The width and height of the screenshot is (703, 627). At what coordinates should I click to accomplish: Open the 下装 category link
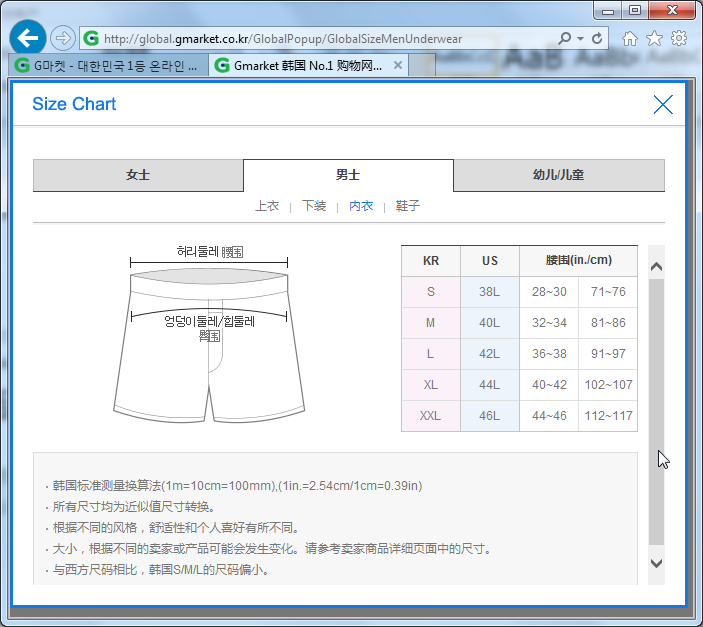click(x=314, y=206)
